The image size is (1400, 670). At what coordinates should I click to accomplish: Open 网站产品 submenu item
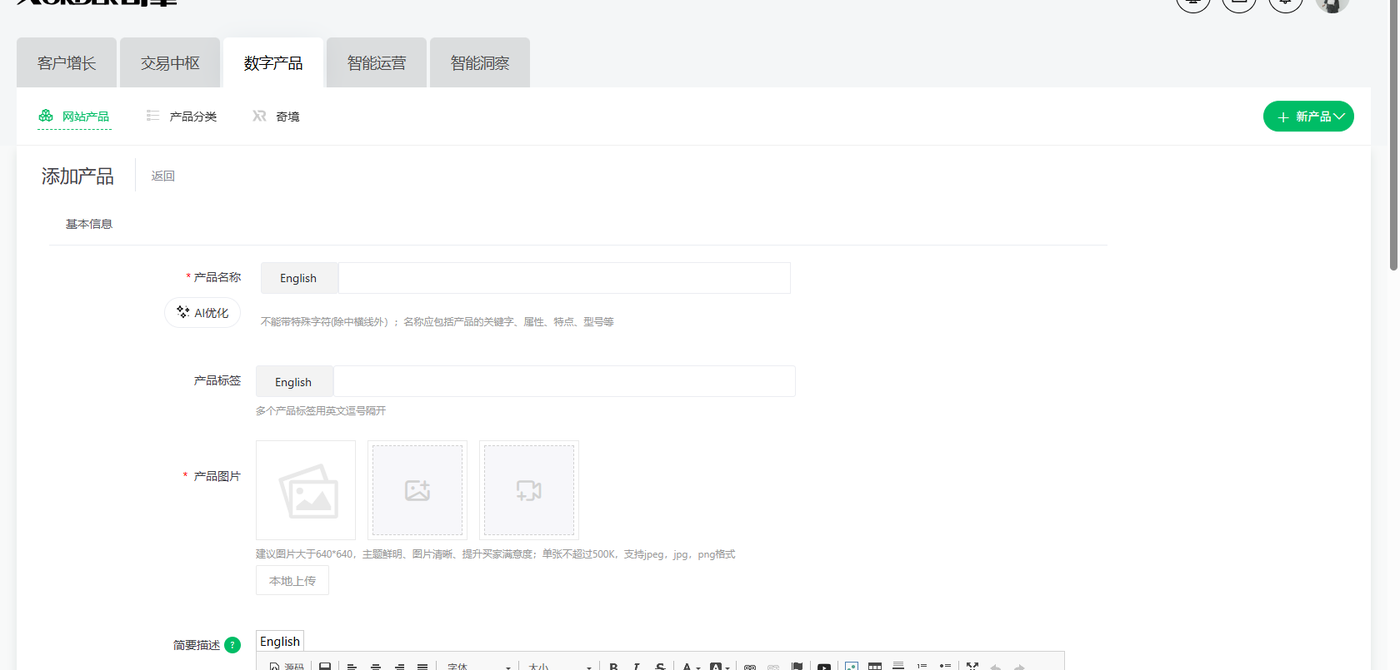(74, 117)
